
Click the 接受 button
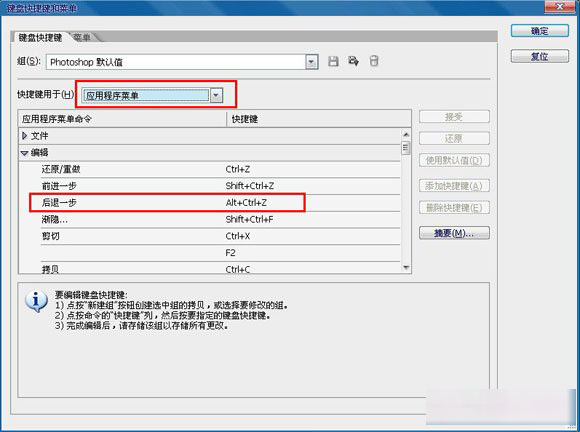[x=454, y=117]
